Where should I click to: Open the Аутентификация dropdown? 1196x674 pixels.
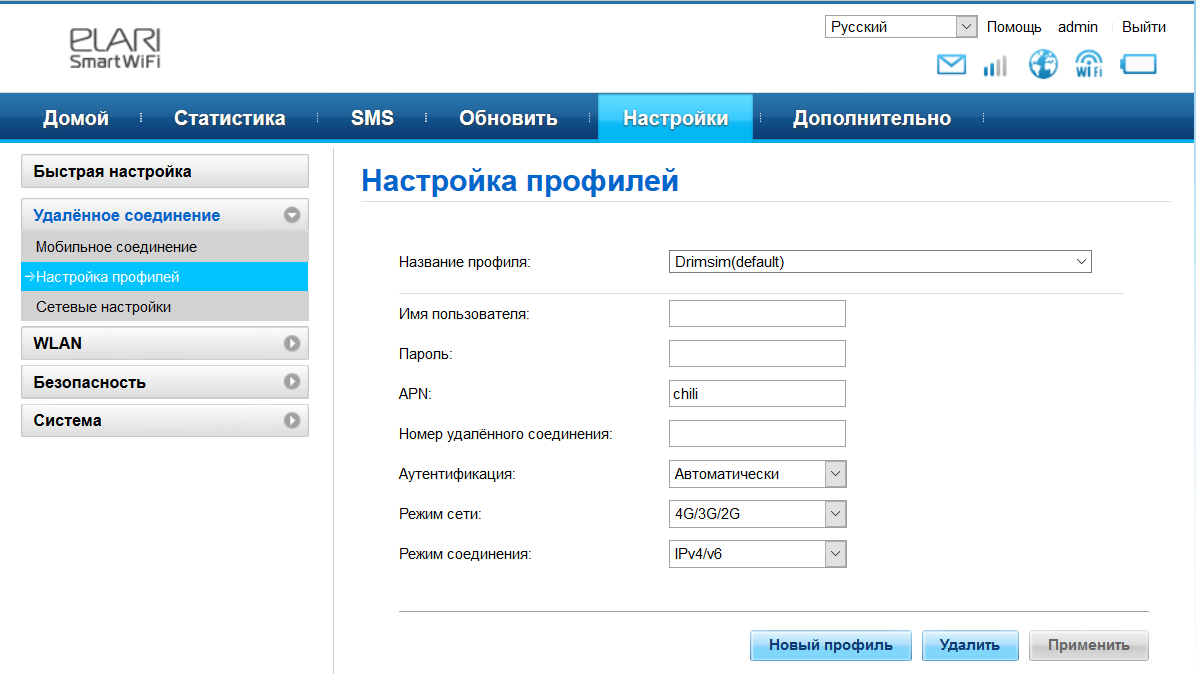tap(757, 474)
